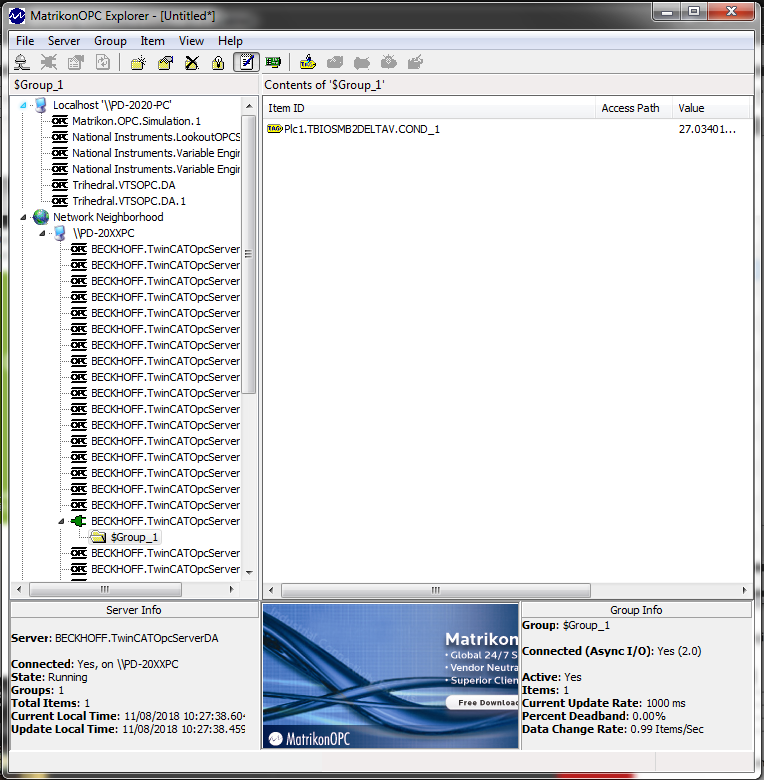Open the Server menu
This screenshot has width=764, height=780.
64,41
